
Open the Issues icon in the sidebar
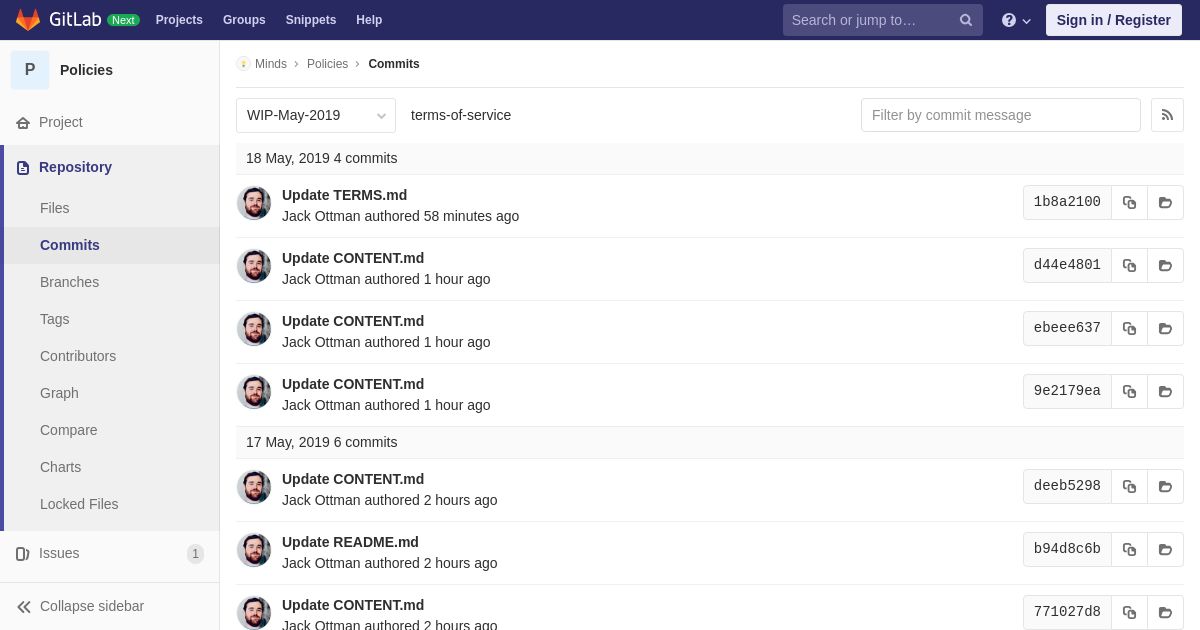(x=23, y=554)
